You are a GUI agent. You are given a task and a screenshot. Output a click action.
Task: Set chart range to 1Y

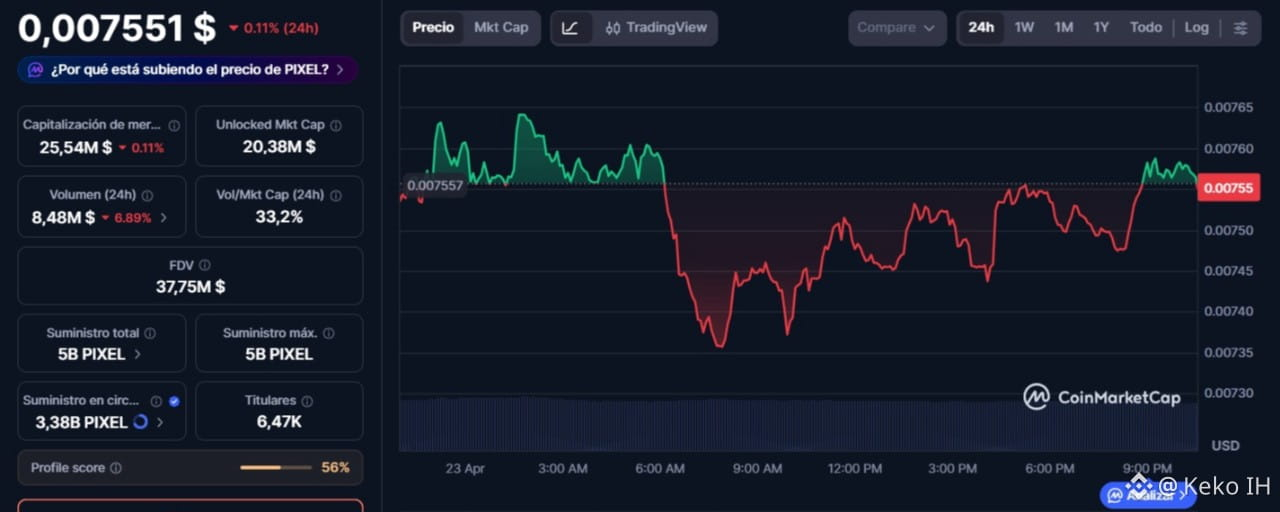point(1101,28)
